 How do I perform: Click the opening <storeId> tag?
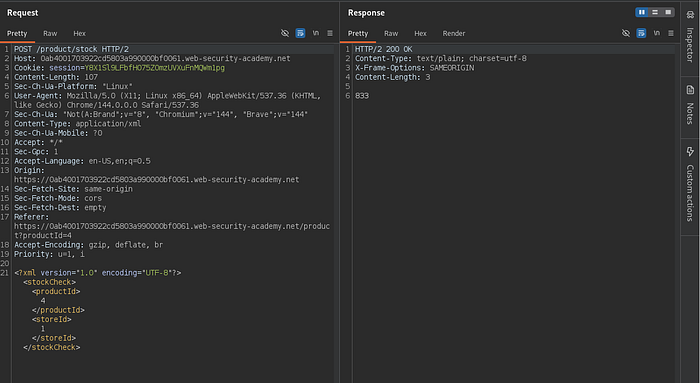point(51,320)
